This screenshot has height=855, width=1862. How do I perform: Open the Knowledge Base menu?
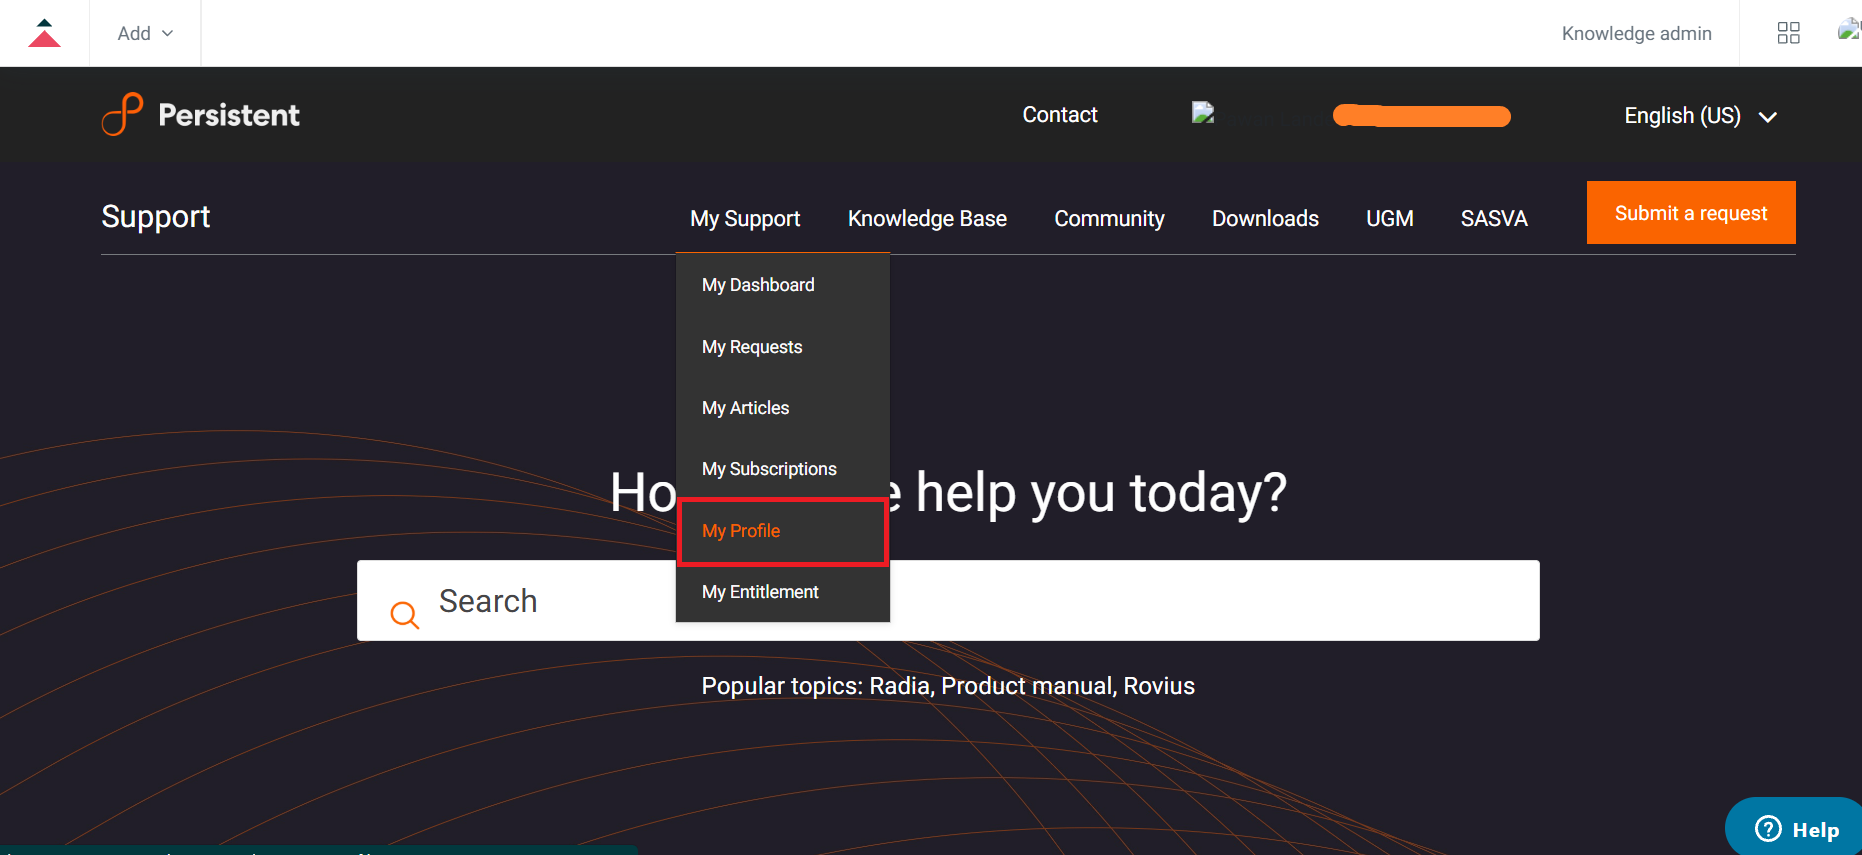tap(927, 218)
